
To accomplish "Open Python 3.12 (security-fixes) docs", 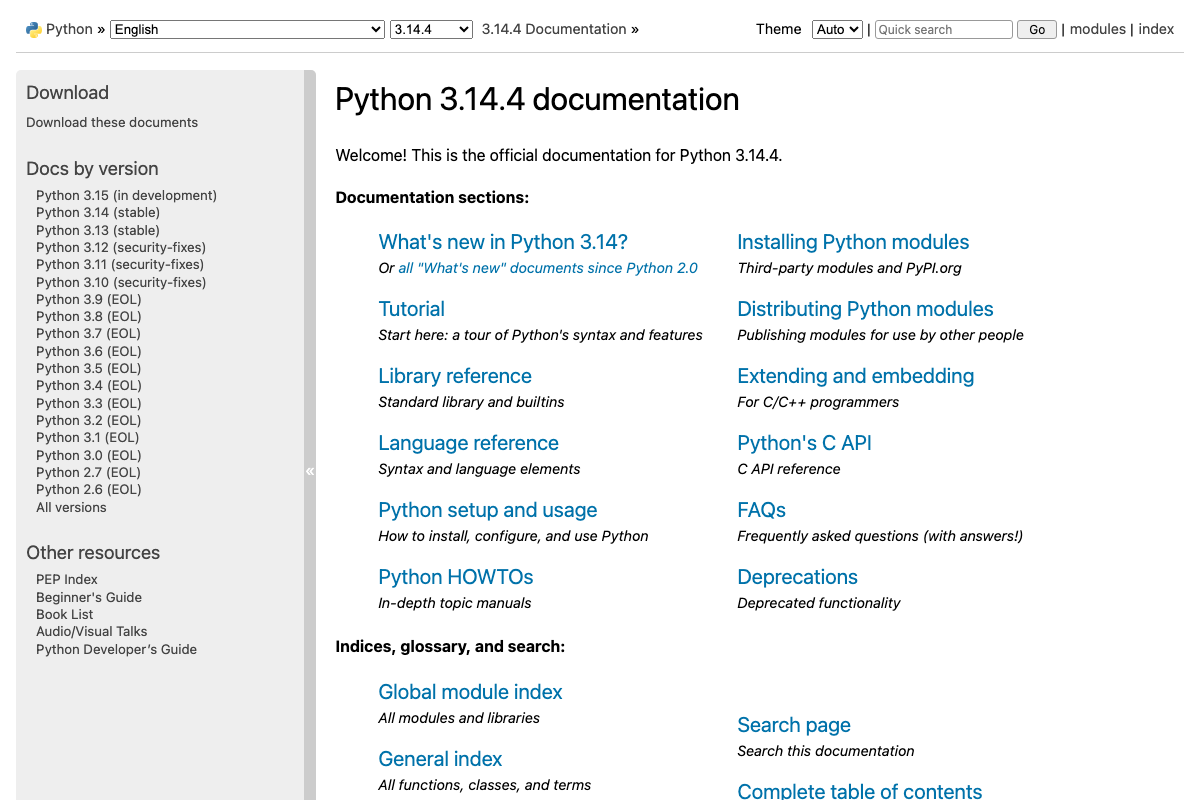I will pyautogui.click(x=121, y=247).
